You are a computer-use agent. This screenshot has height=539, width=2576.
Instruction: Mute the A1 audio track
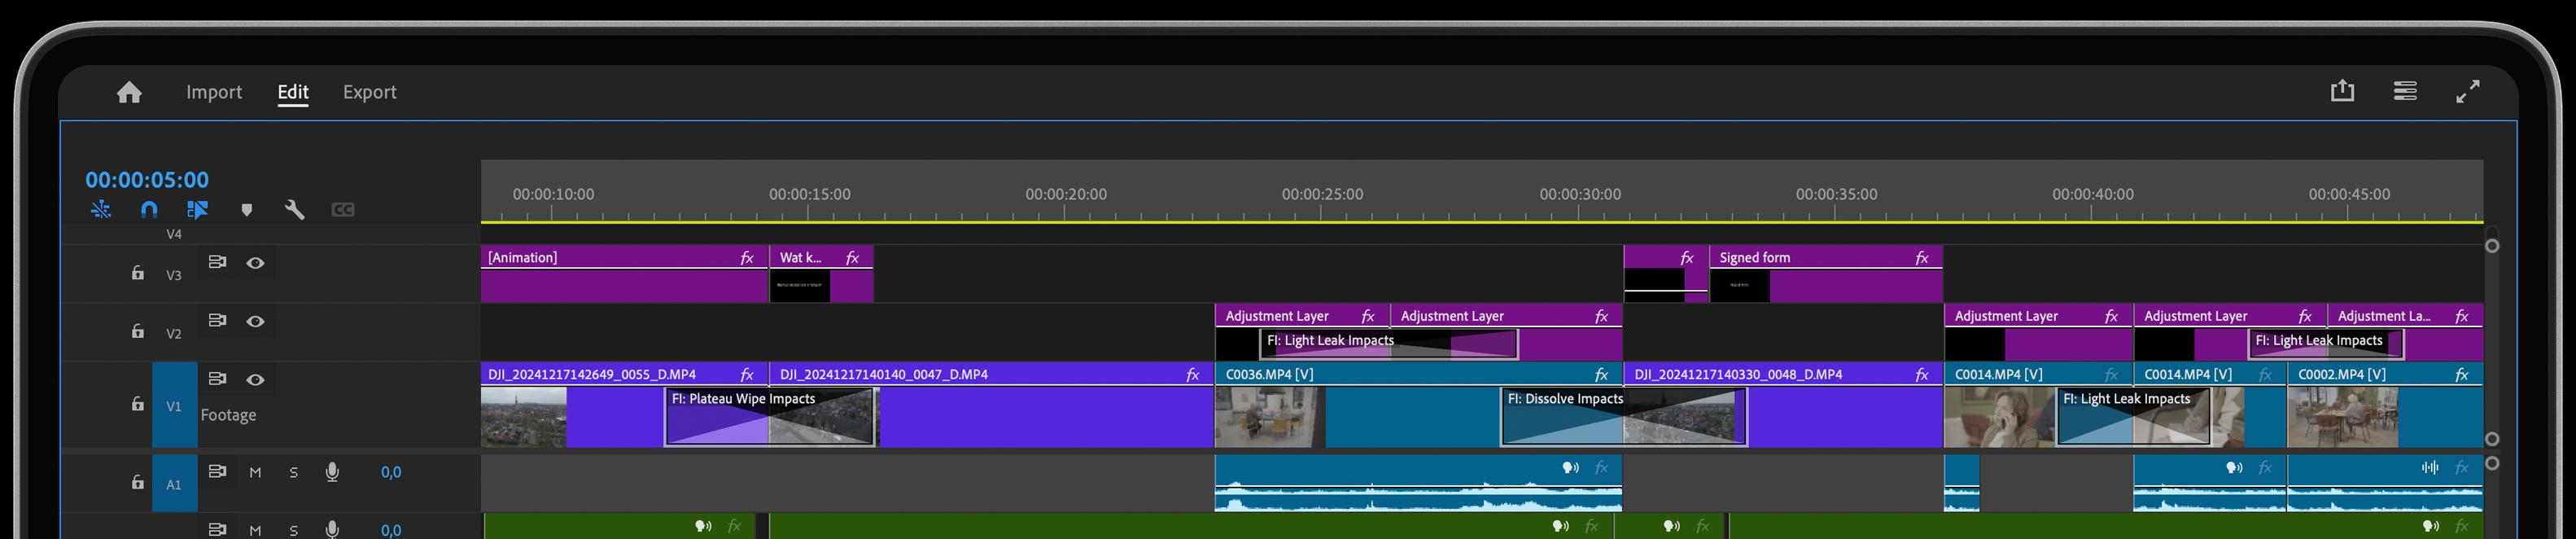255,472
